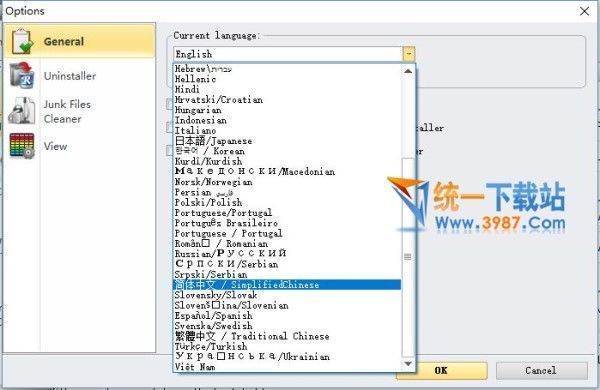Collapse the Current language dropdown arrow
The width and height of the screenshot is (600, 390).
coord(408,54)
